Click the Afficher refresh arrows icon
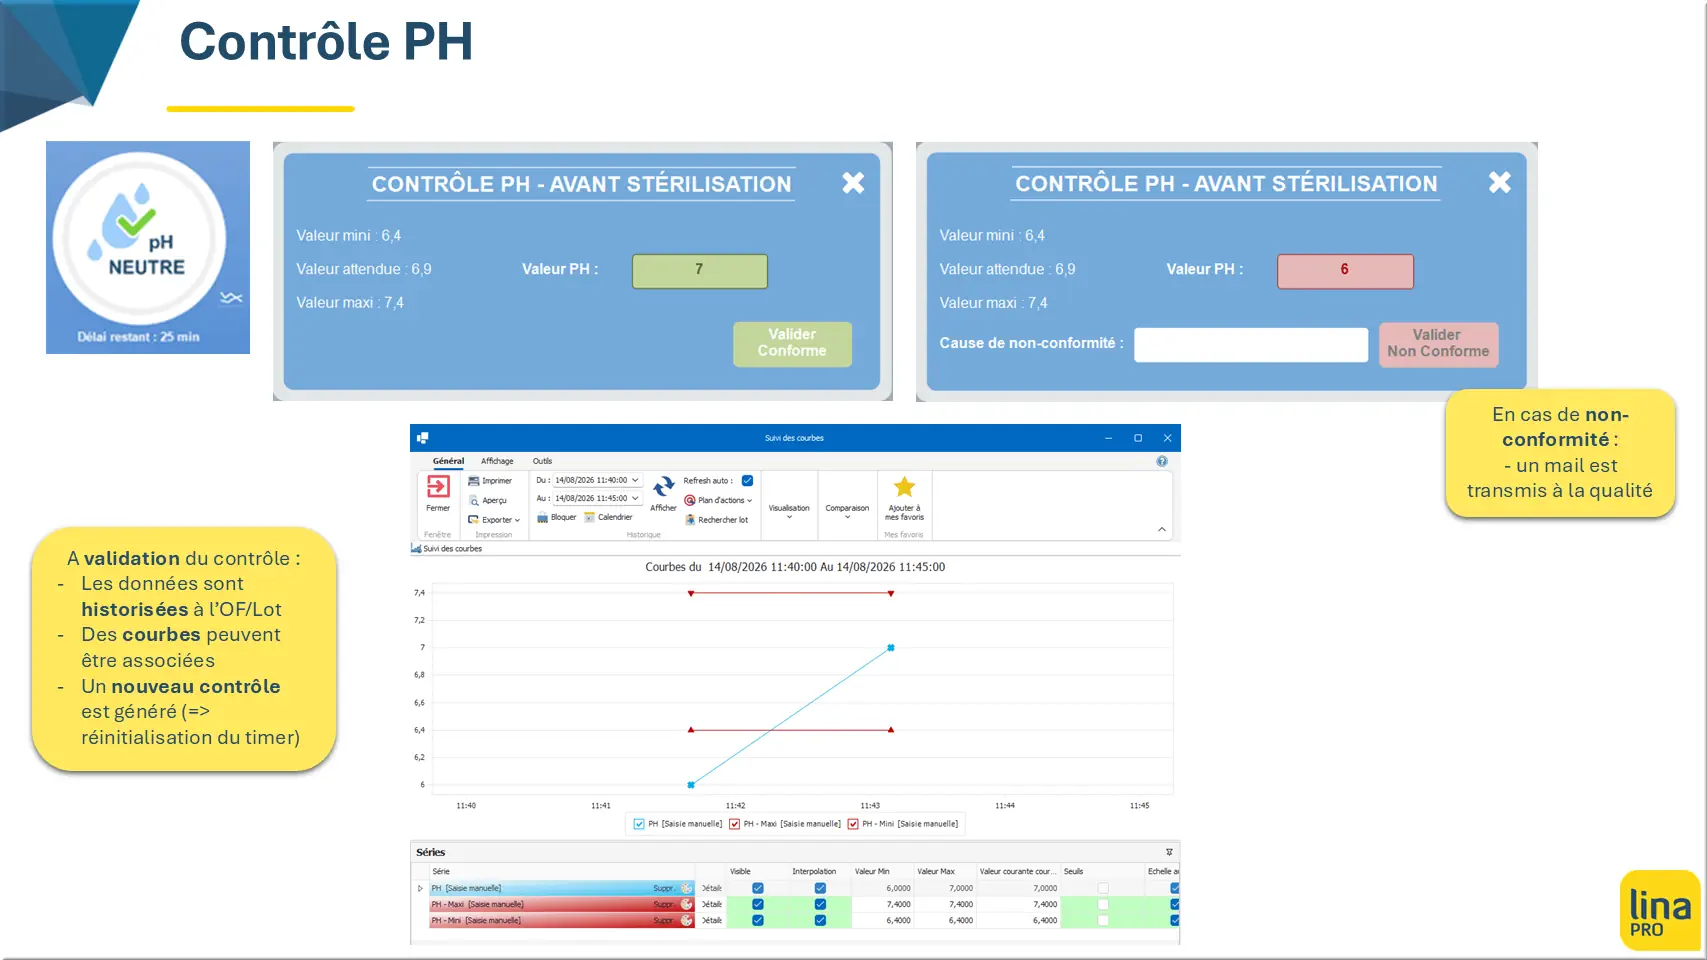The height and width of the screenshot is (960, 1707). [664, 487]
